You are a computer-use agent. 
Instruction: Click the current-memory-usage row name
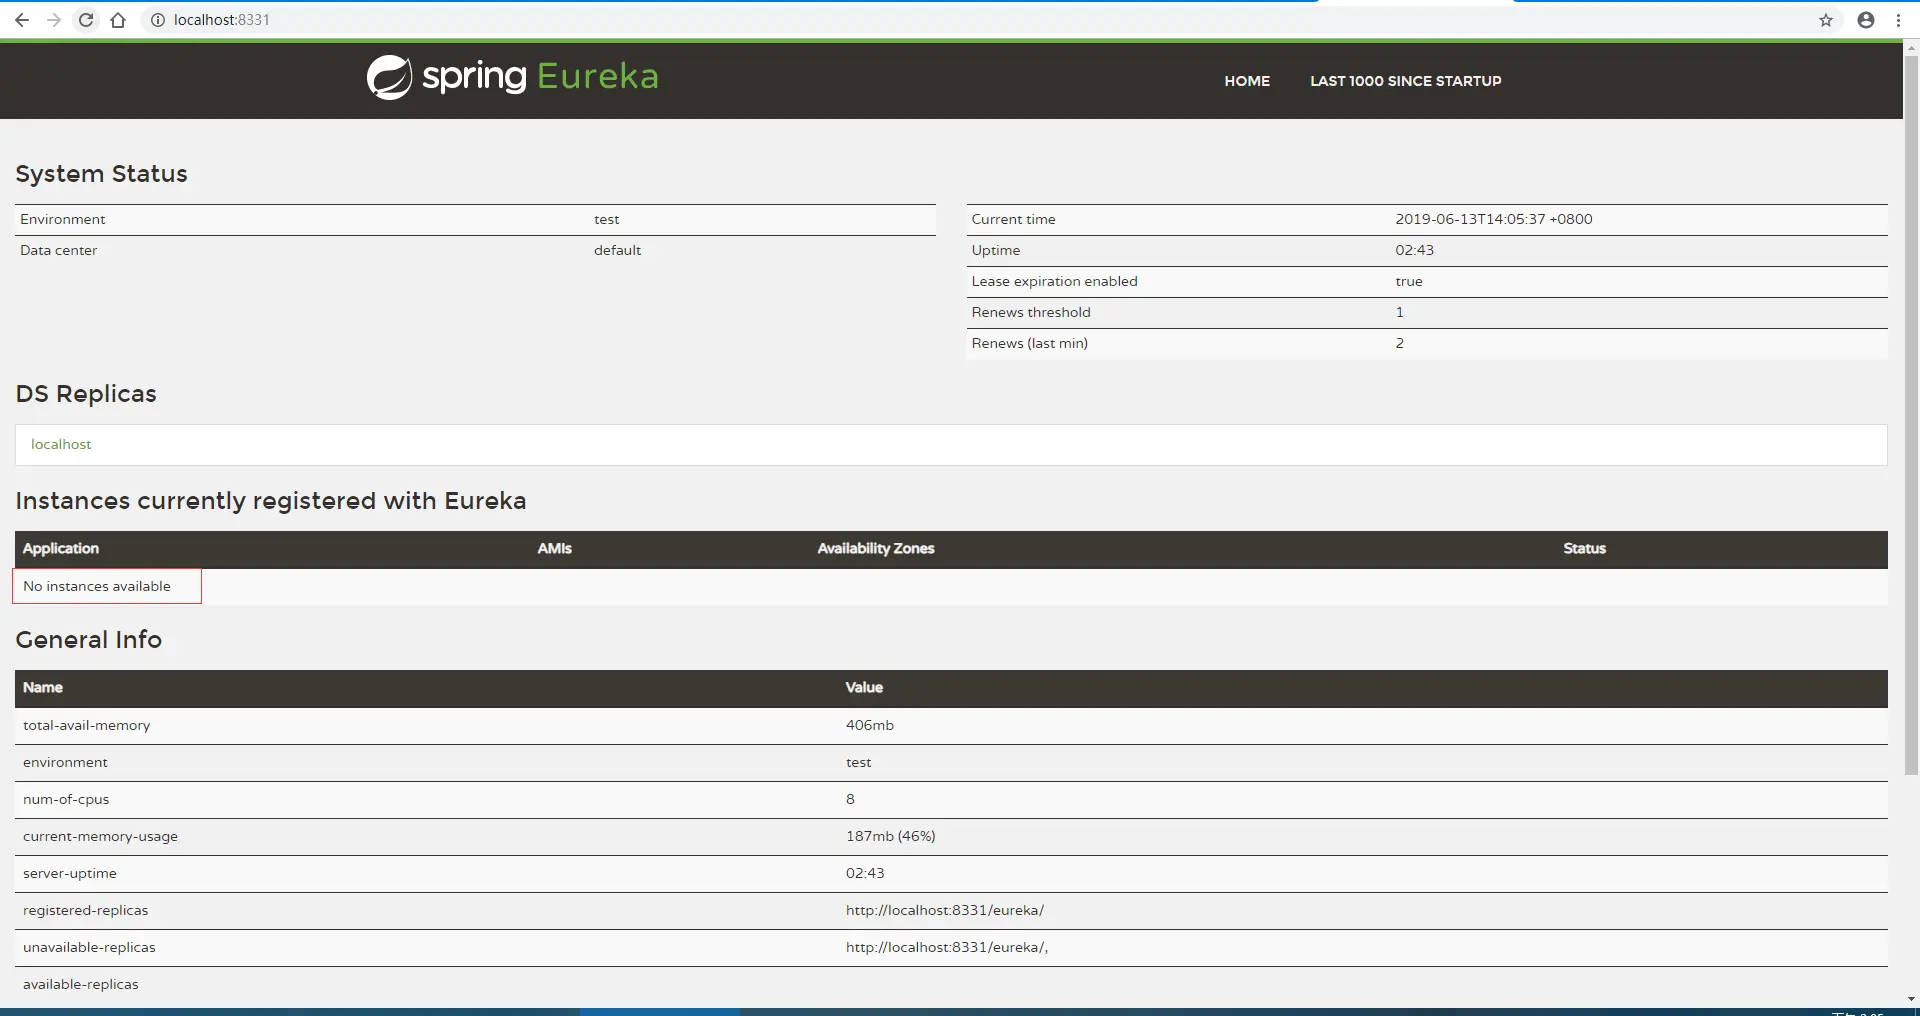coord(100,837)
